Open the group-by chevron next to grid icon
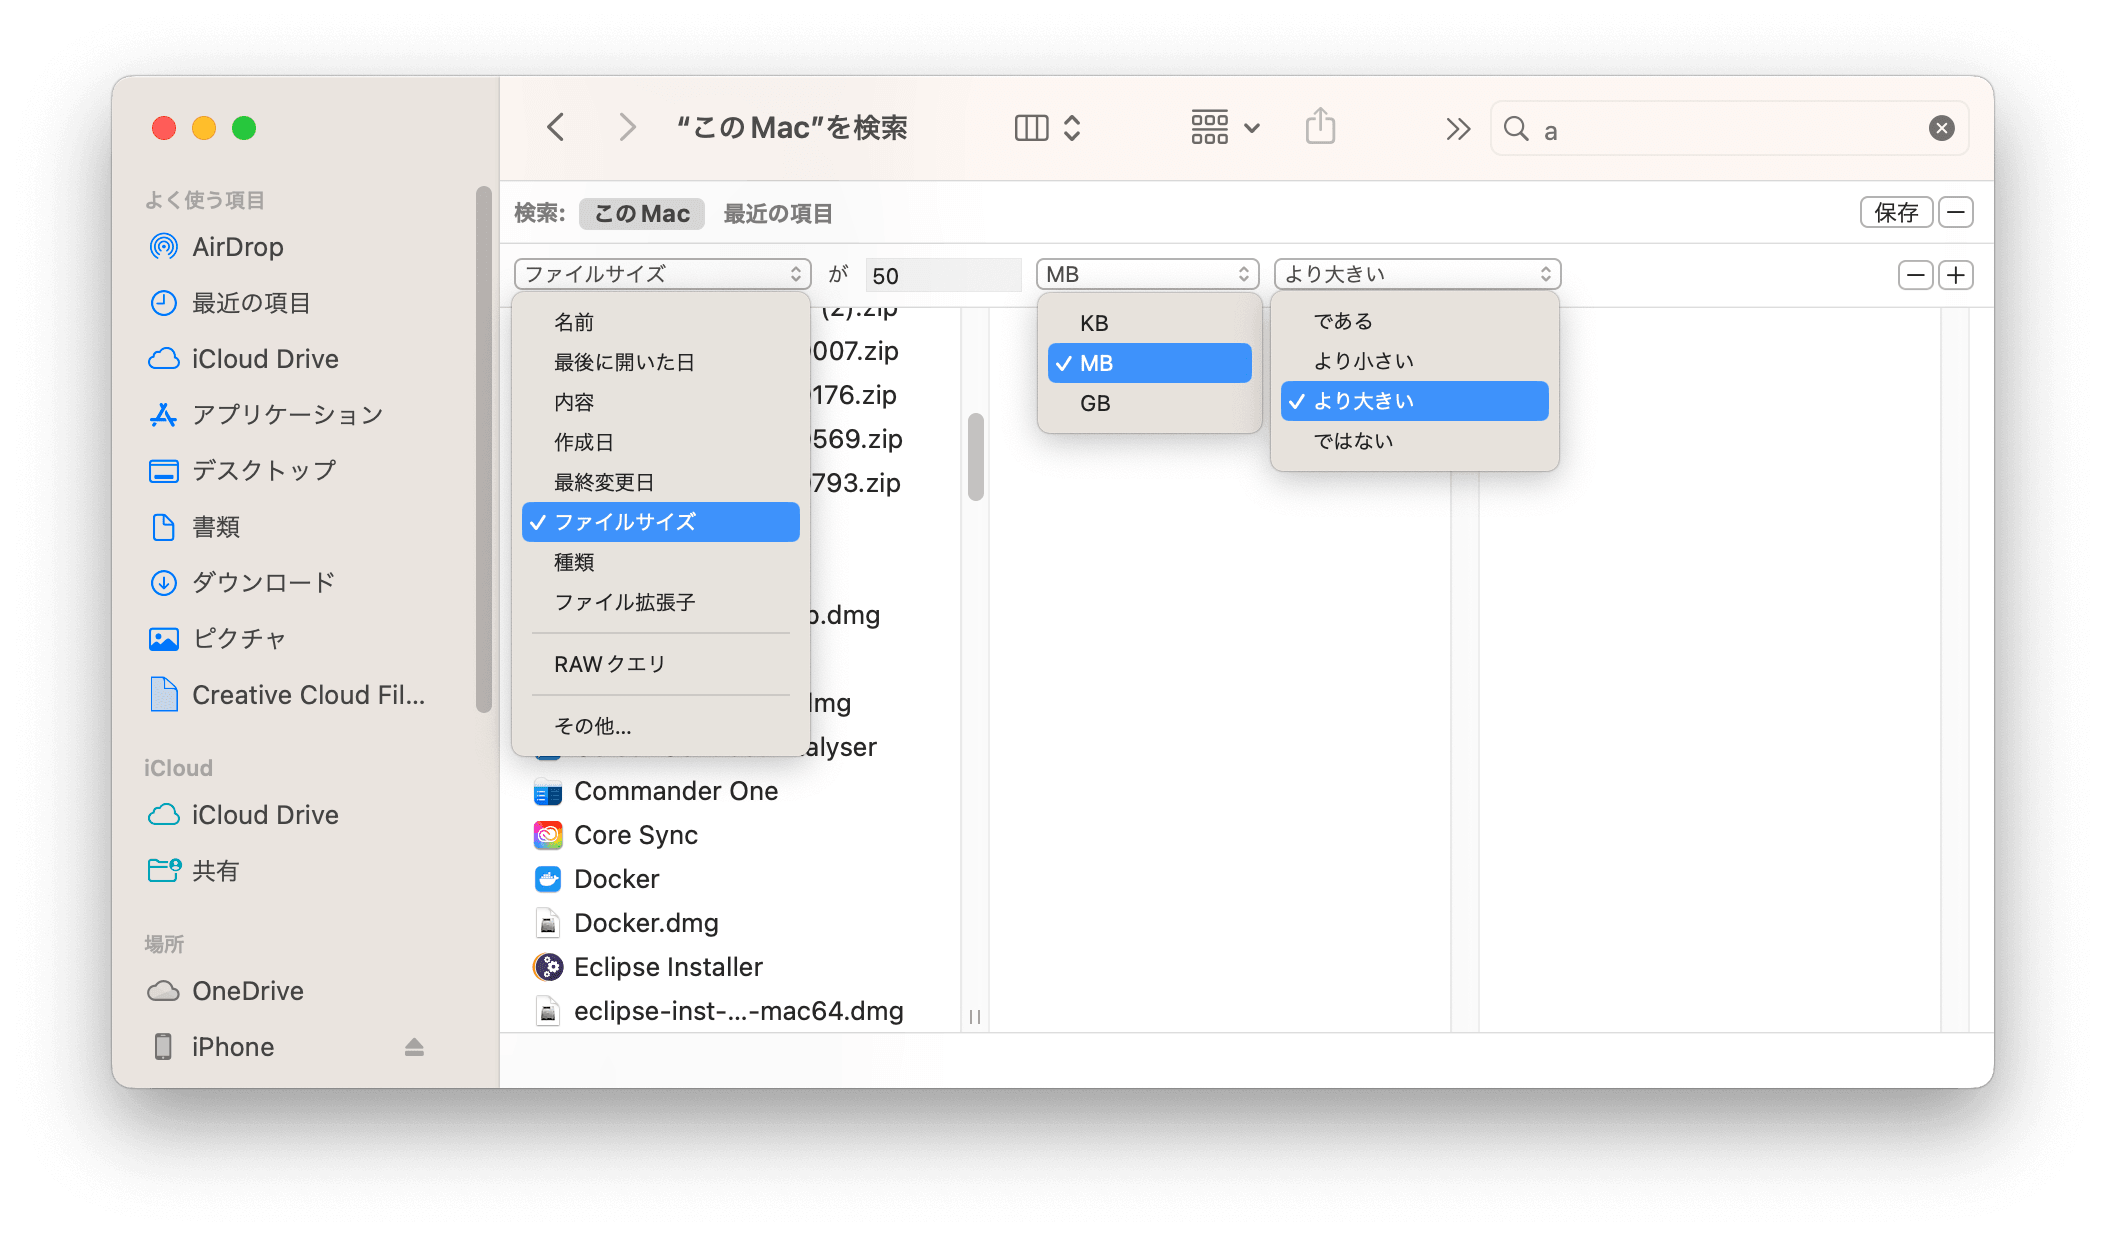Image resolution: width=2106 pixels, height=1236 pixels. click(1252, 128)
